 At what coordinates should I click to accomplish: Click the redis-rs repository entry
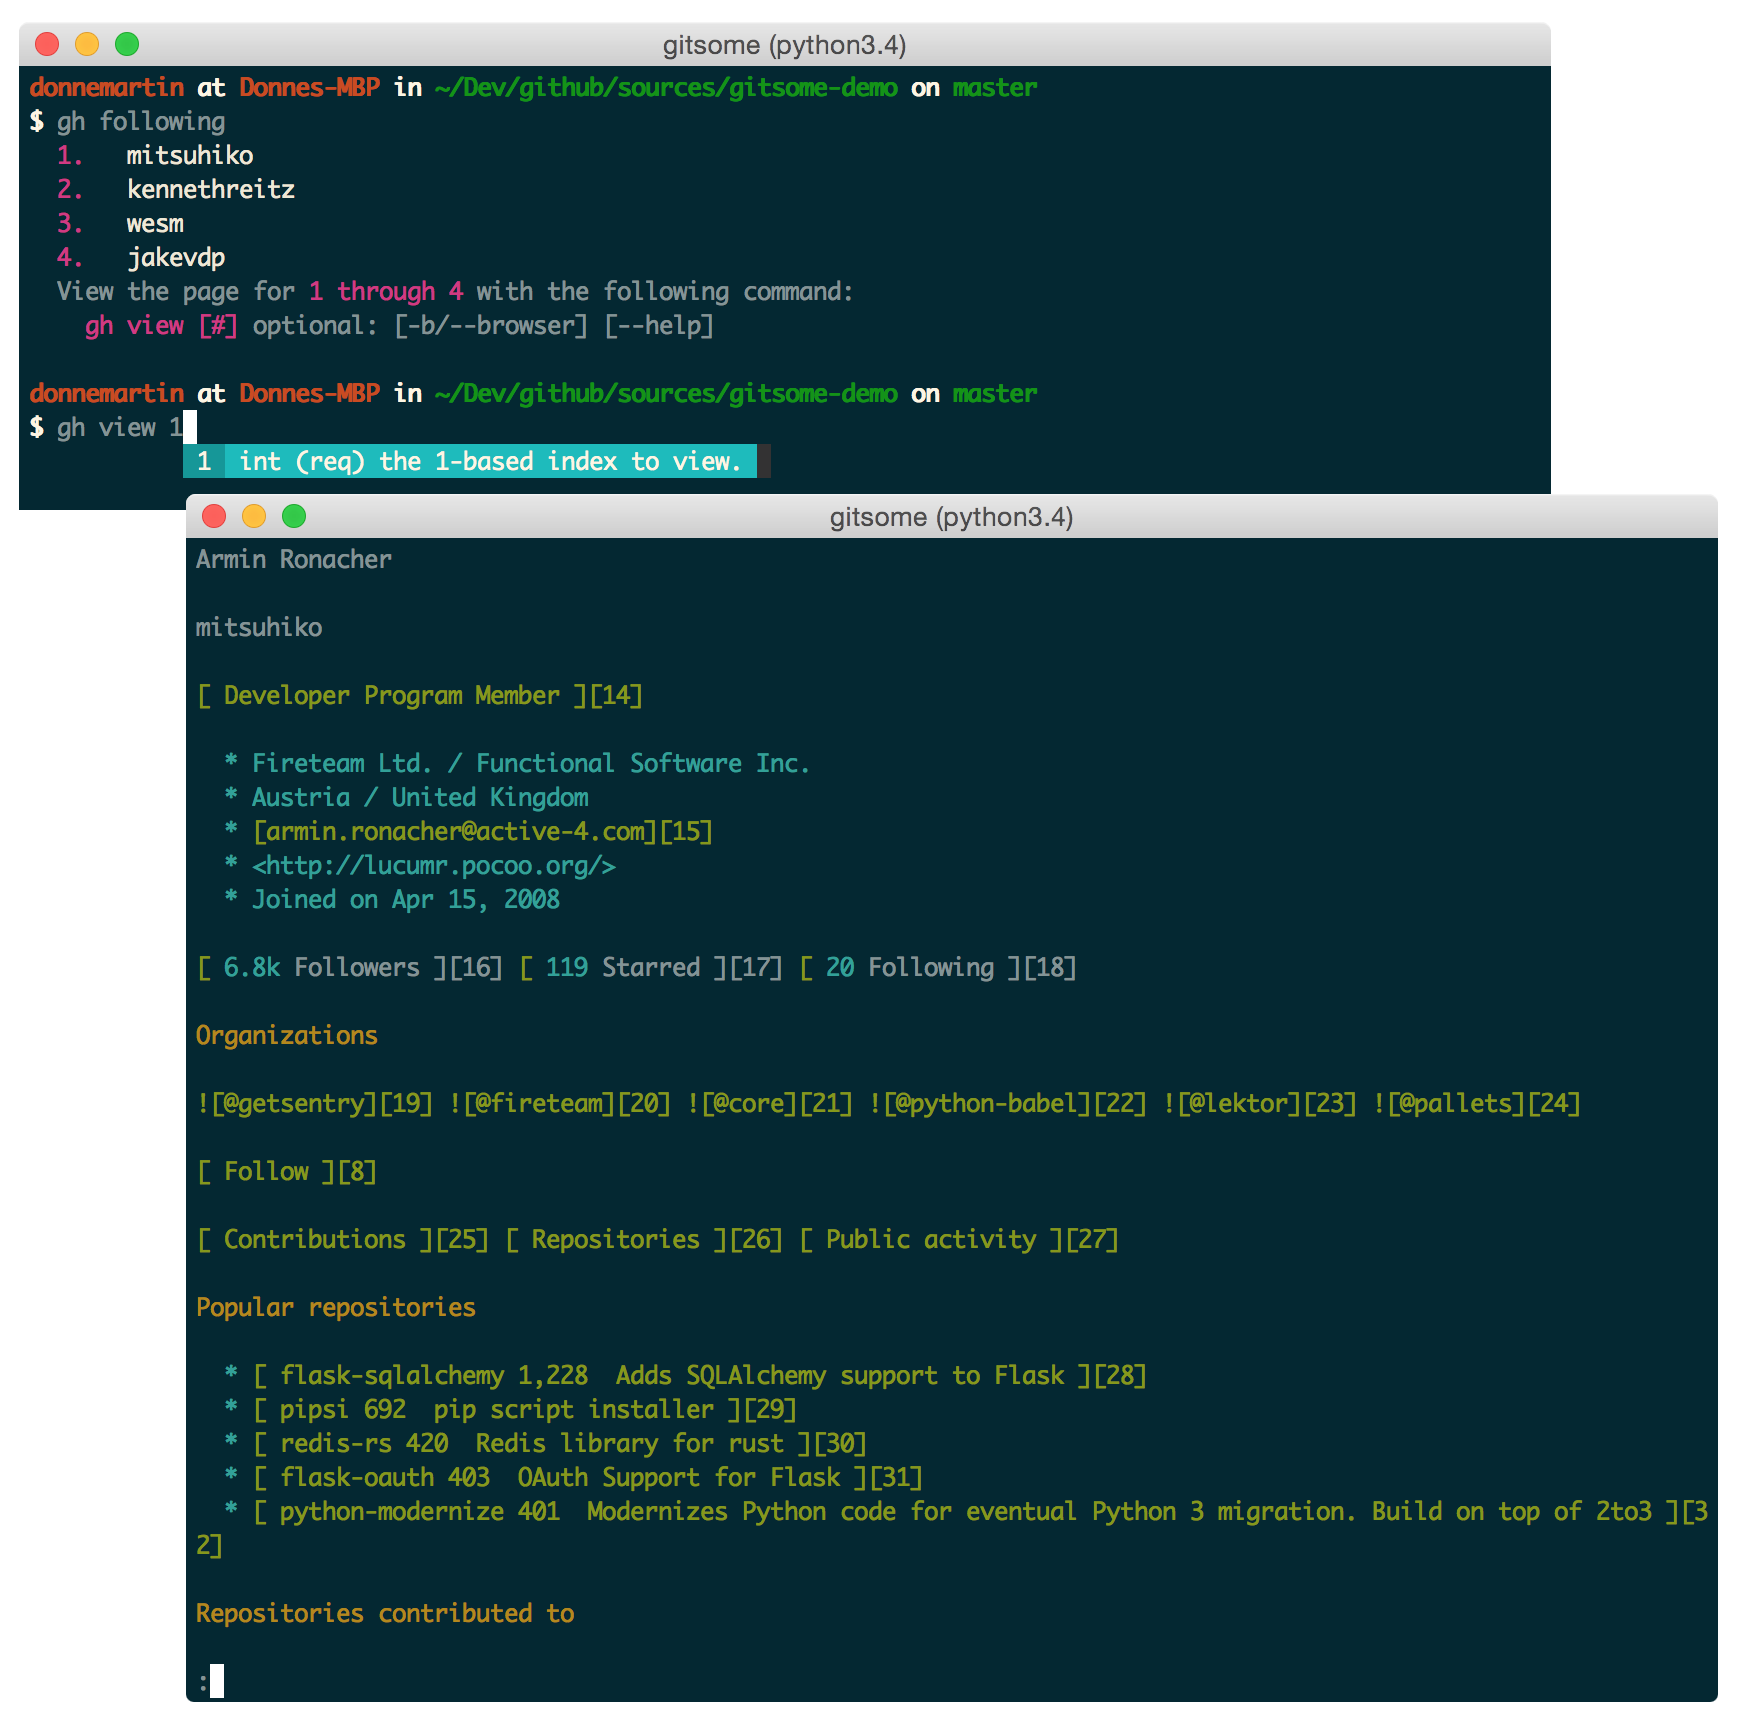pos(560,1443)
